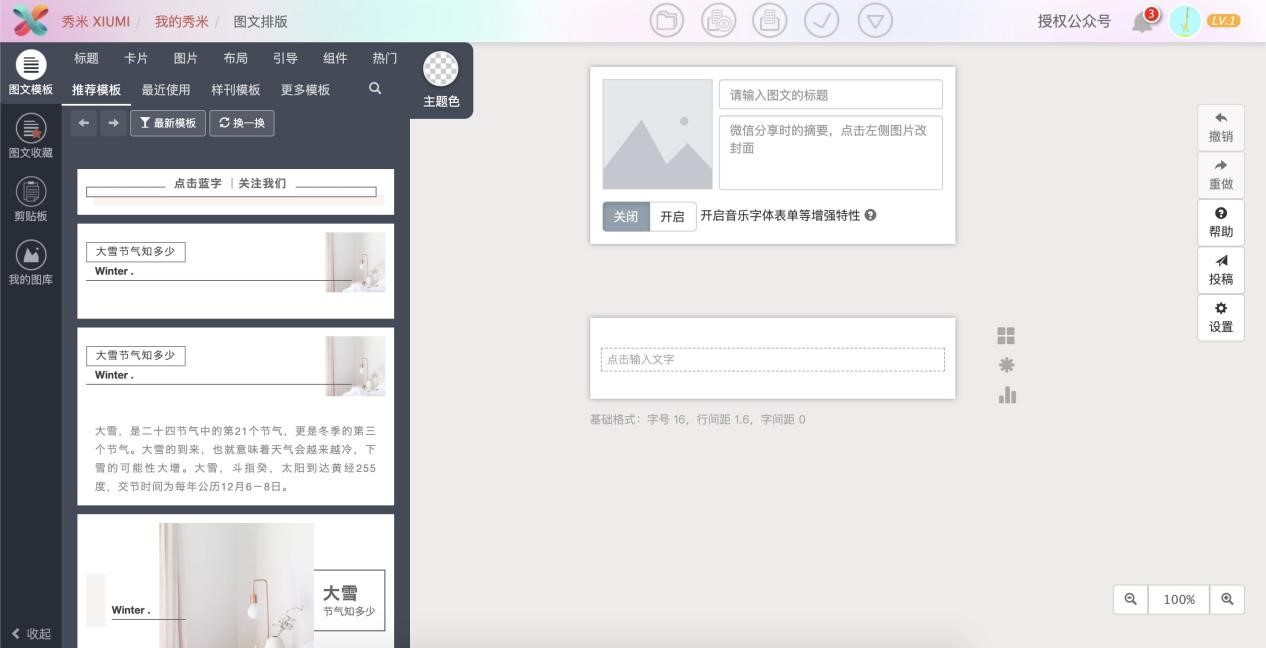
Task: Click 基础格式 font settings text
Action: click(x=698, y=419)
